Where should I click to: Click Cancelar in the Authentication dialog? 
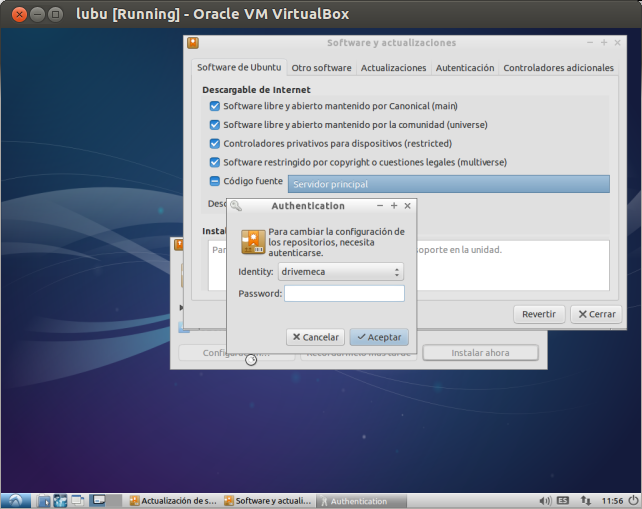click(x=315, y=337)
